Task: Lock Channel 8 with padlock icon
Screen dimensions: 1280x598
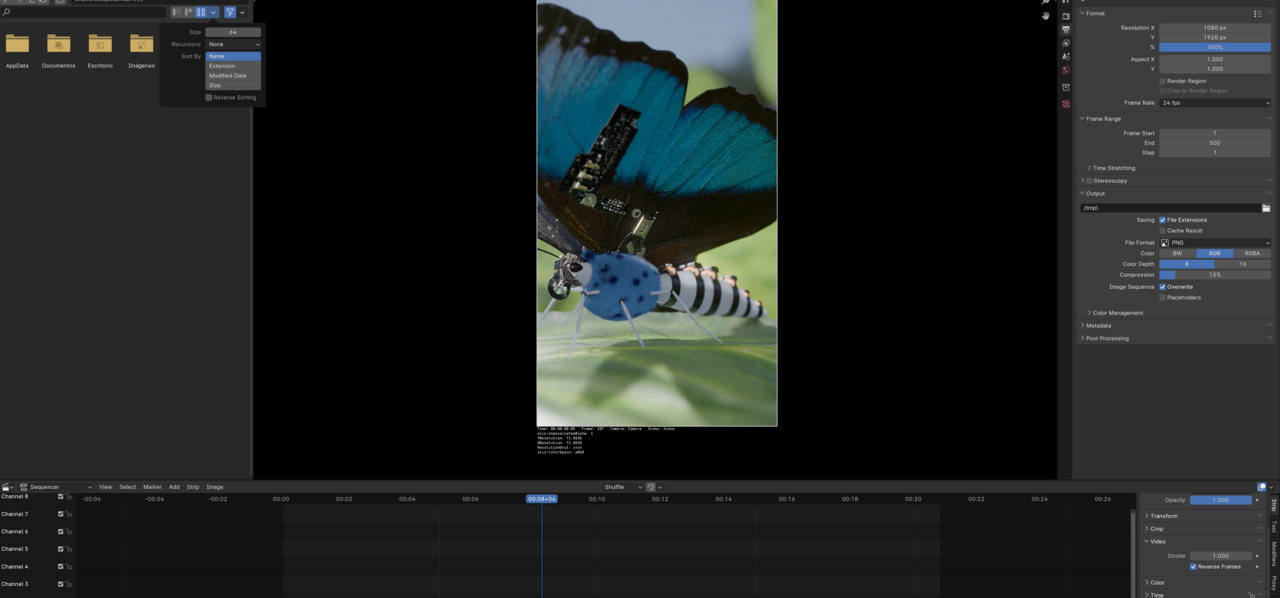Action: [x=69, y=497]
